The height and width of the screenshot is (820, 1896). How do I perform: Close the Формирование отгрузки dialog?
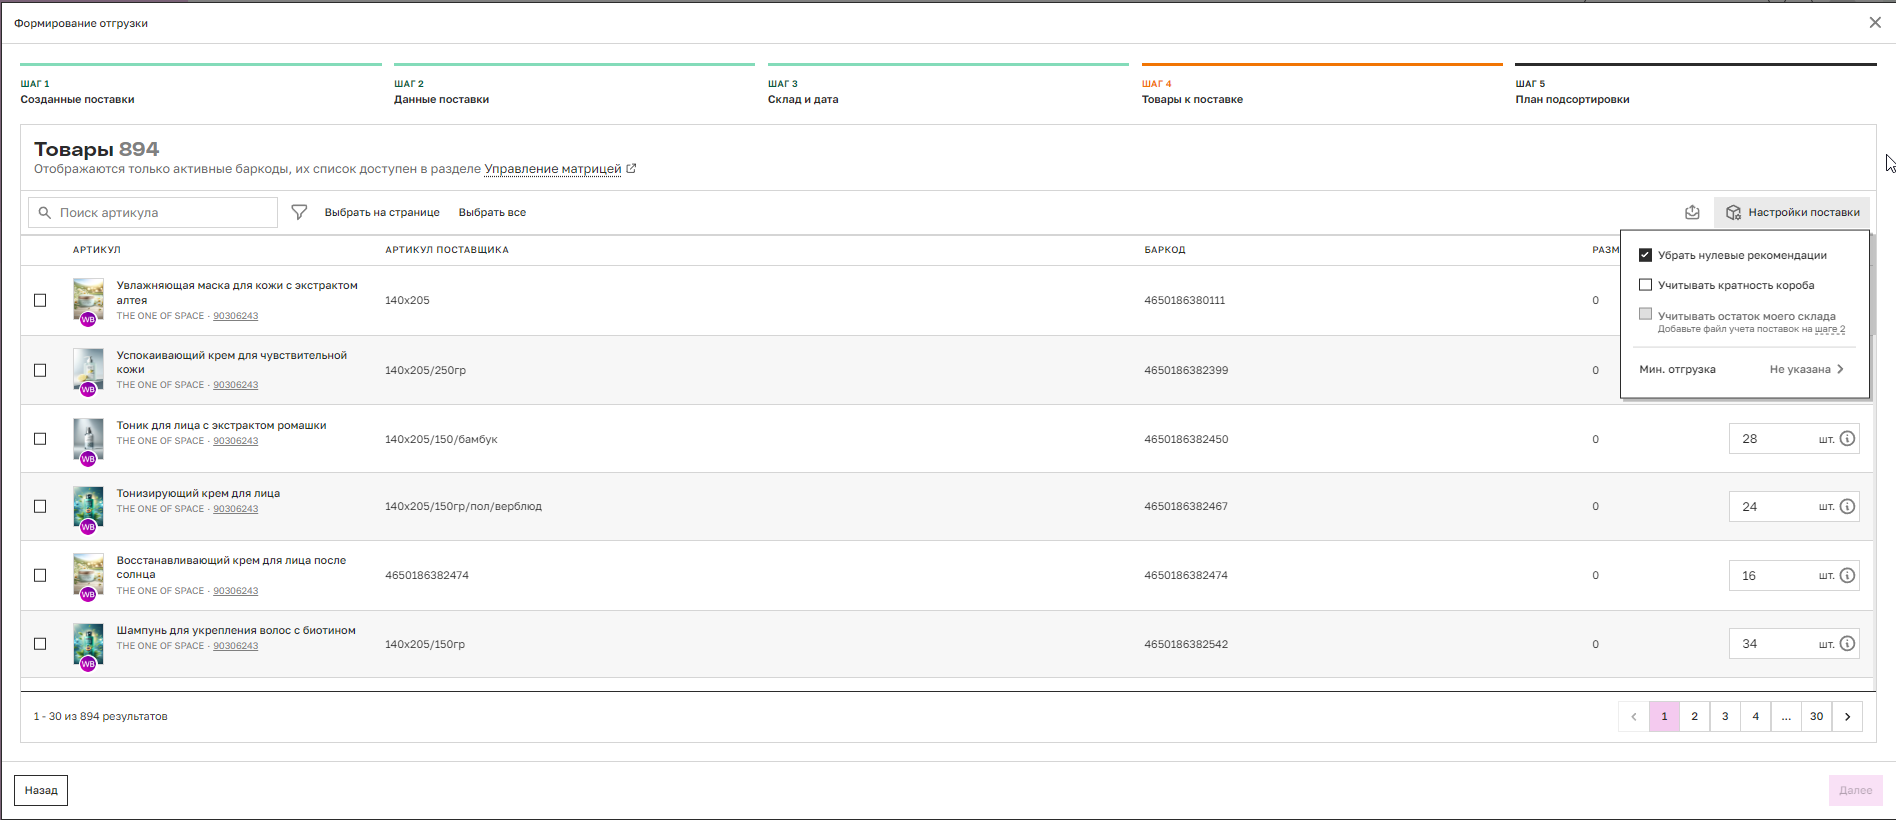[x=1875, y=22]
